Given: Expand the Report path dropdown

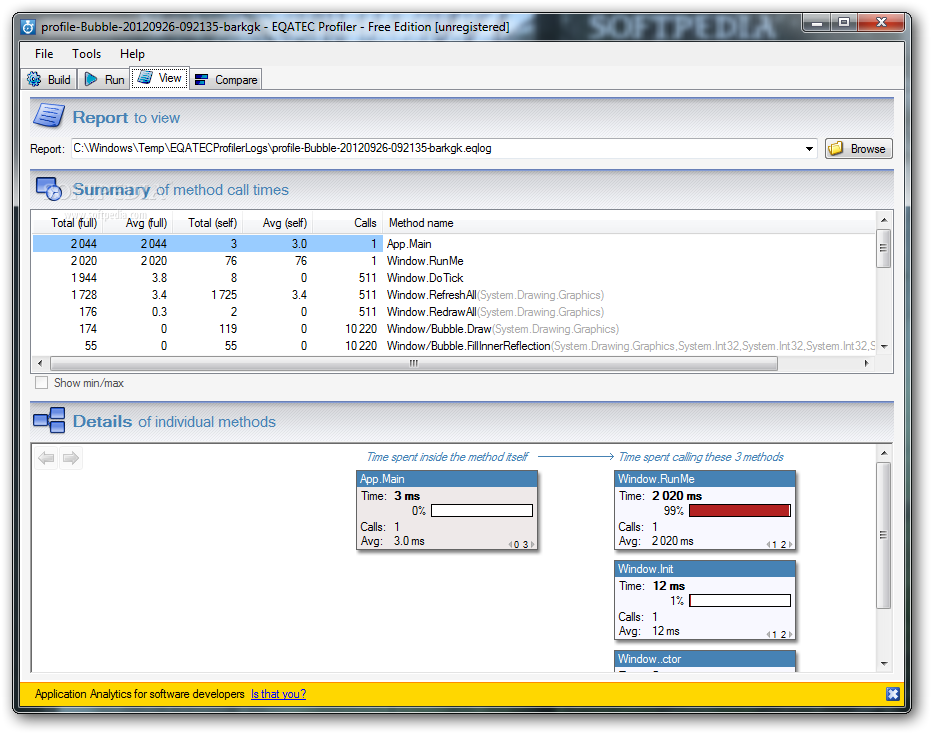Looking at the screenshot, I should (x=809, y=149).
